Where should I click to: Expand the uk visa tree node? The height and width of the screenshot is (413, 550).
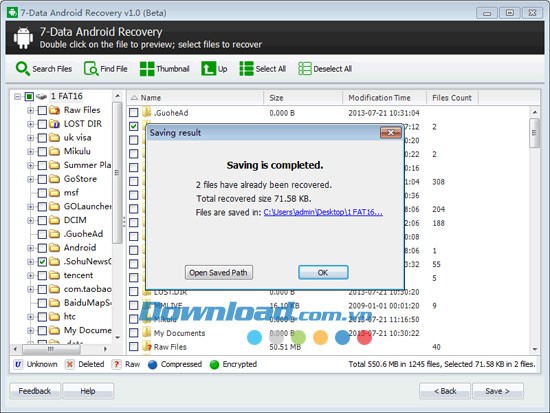[x=31, y=138]
